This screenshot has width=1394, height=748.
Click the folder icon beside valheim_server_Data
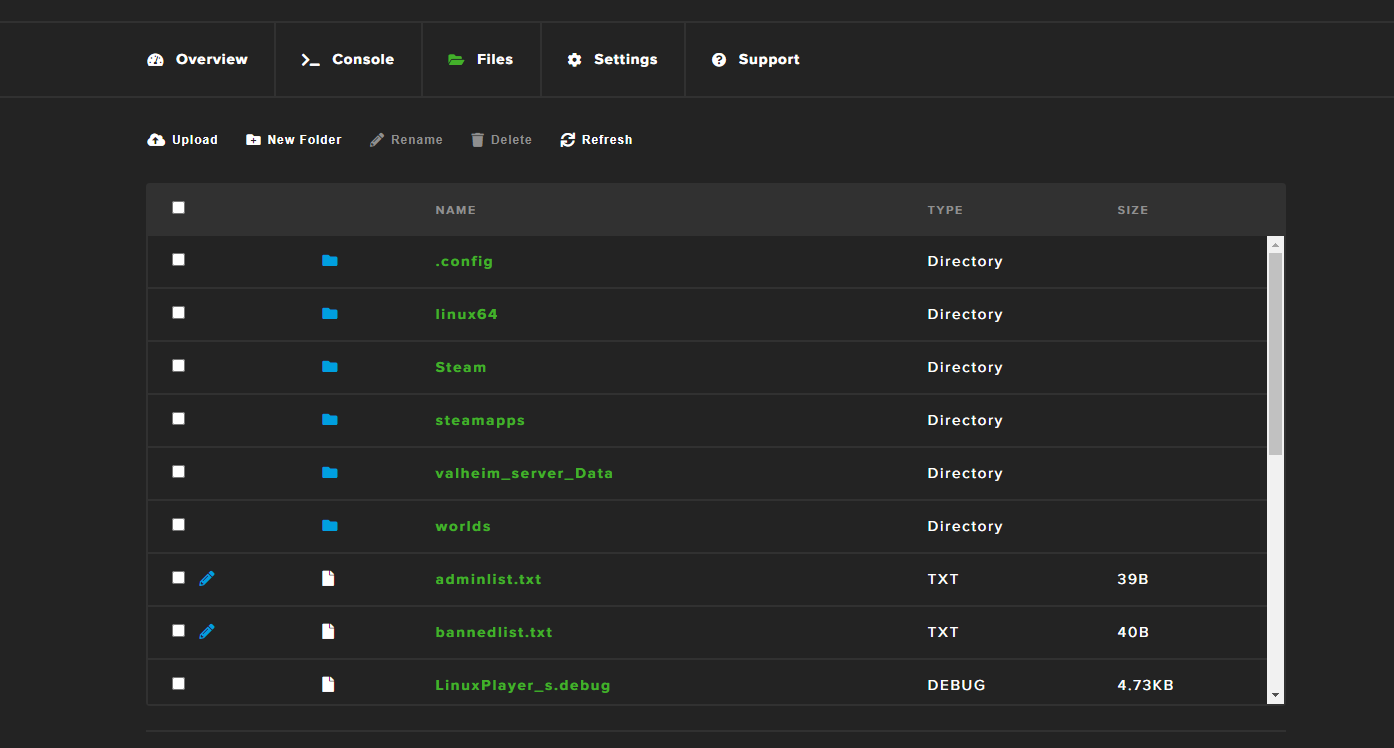pyautogui.click(x=330, y=473)
